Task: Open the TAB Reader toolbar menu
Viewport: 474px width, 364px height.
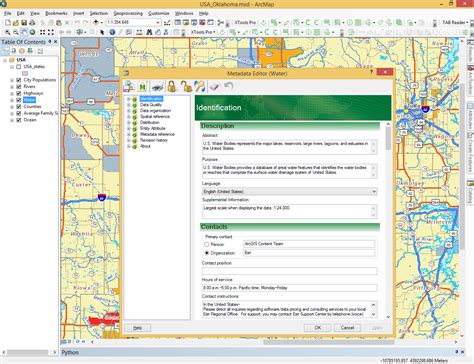Action: 455,23
